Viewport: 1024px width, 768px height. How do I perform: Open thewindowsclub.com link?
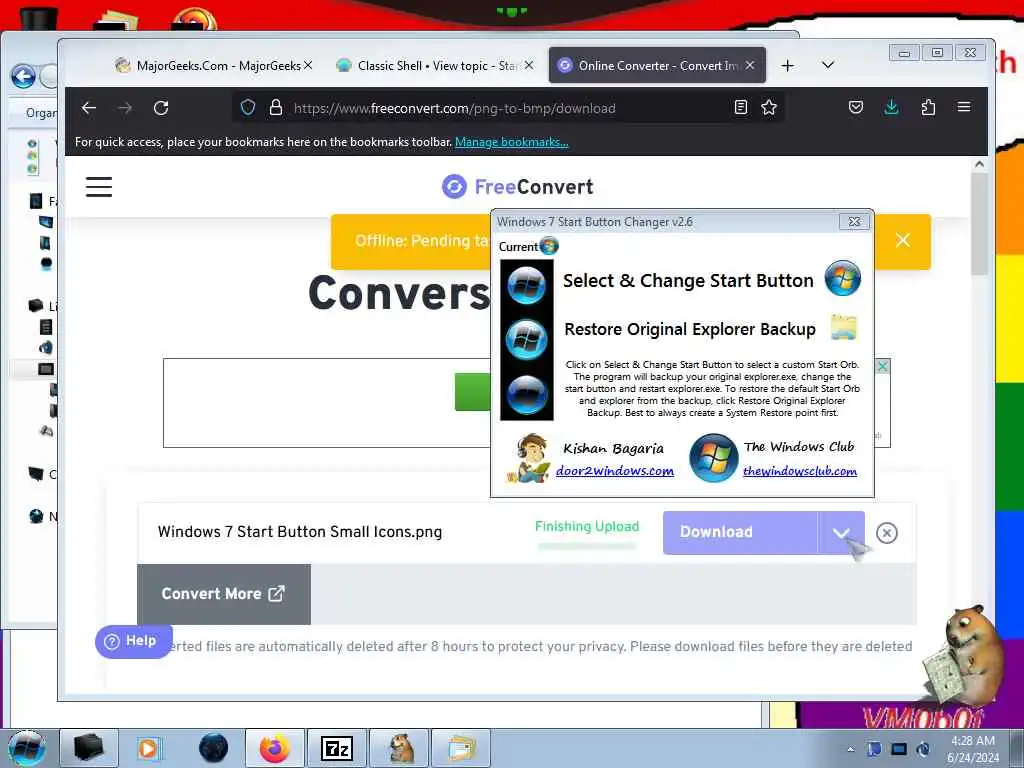(x=800, y=471)
